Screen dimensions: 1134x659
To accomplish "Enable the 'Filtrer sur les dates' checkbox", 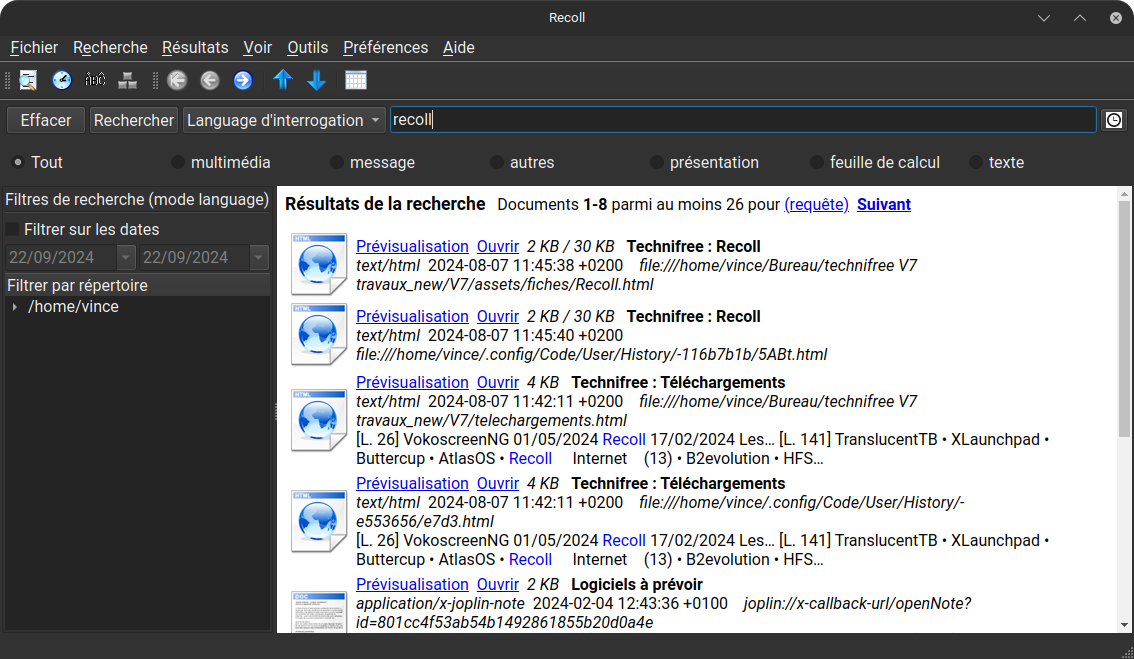I will (x=13, y=229).
